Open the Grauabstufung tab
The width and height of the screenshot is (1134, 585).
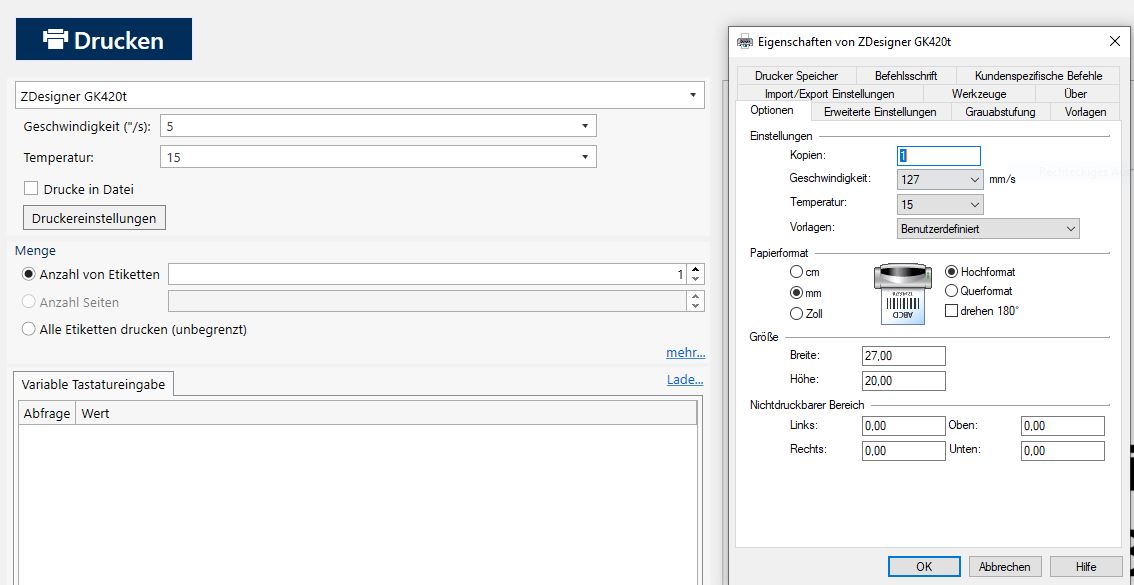(x=1000, y=111)
